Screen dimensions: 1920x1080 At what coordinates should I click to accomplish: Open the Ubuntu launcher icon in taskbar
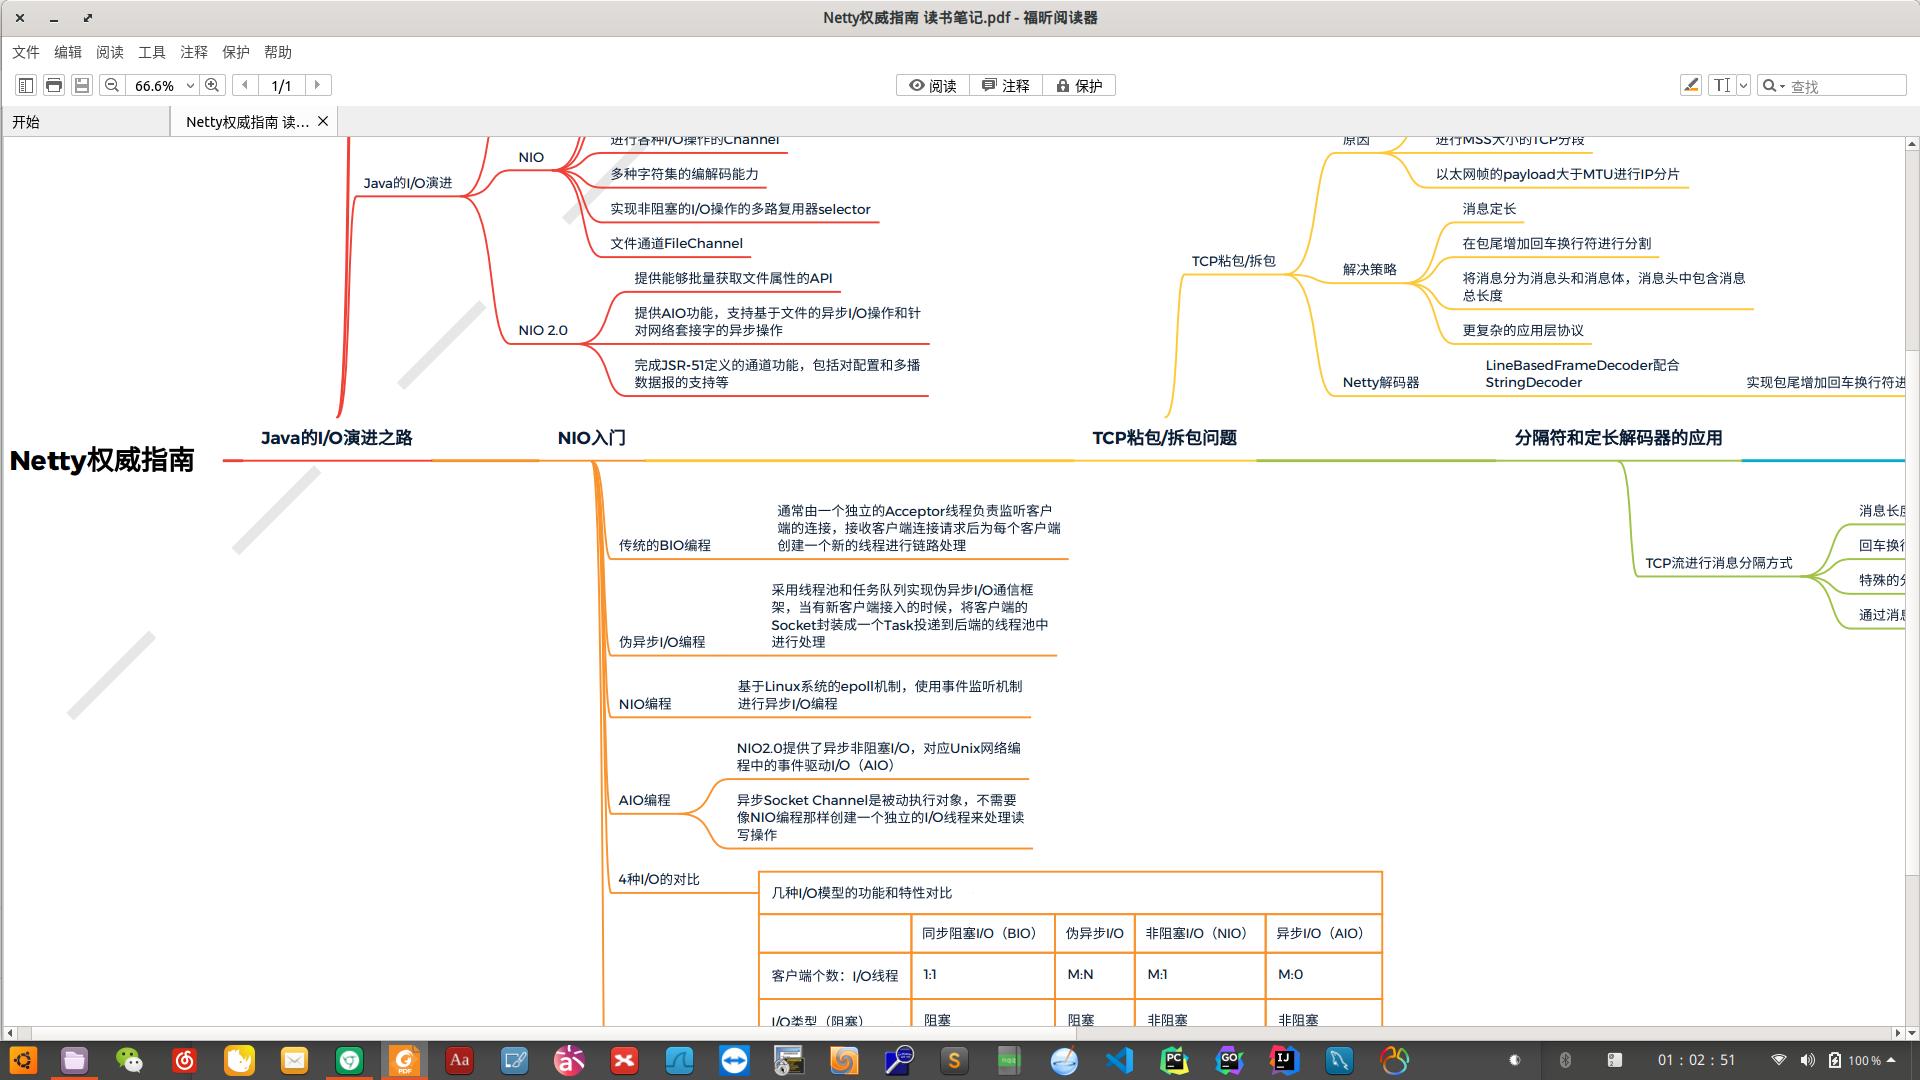point(23,1060)
